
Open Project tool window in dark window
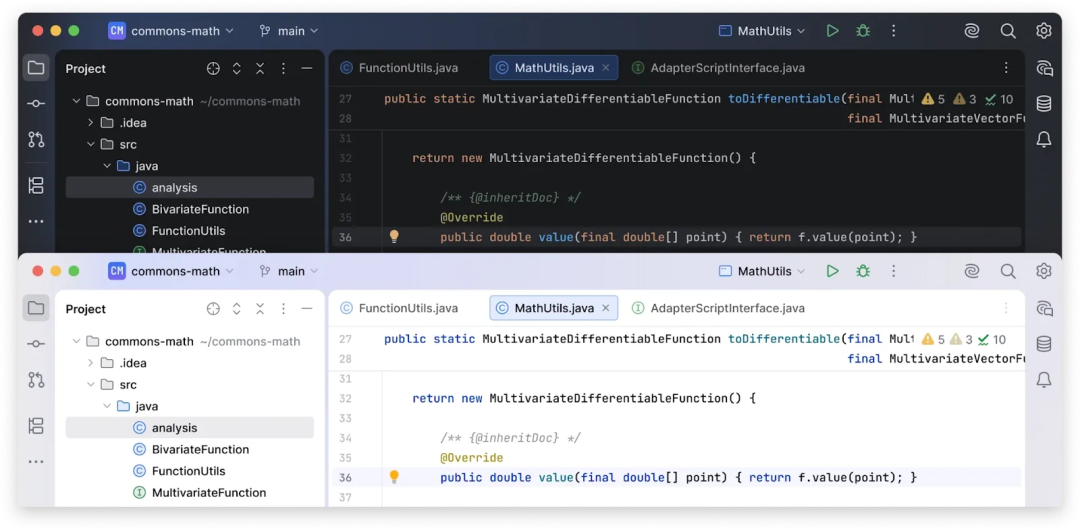[x=36, y=68]
